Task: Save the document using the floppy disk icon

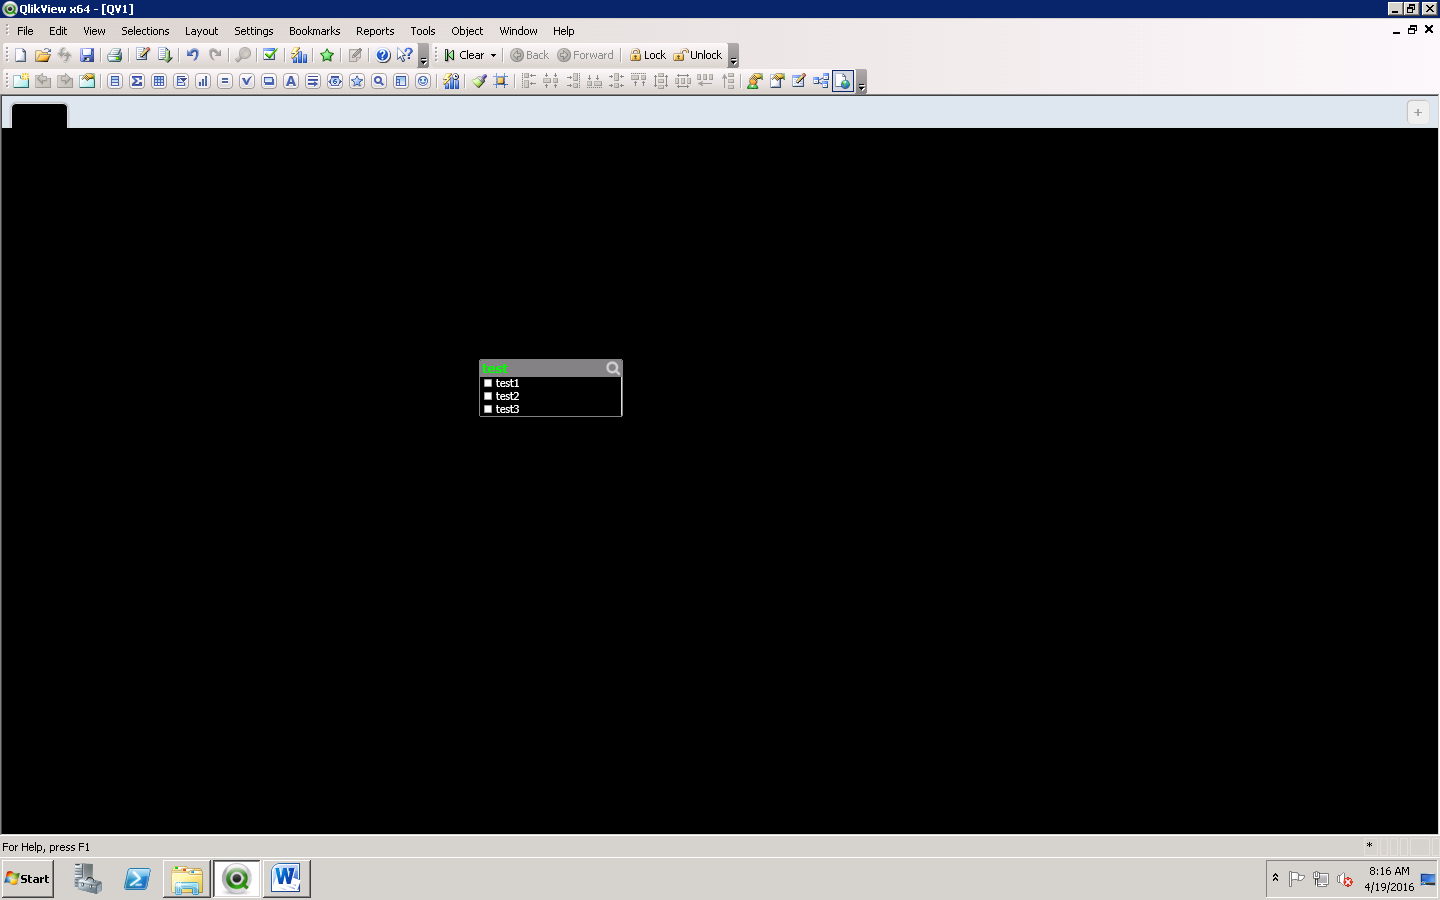Action: tap(87, 55)
